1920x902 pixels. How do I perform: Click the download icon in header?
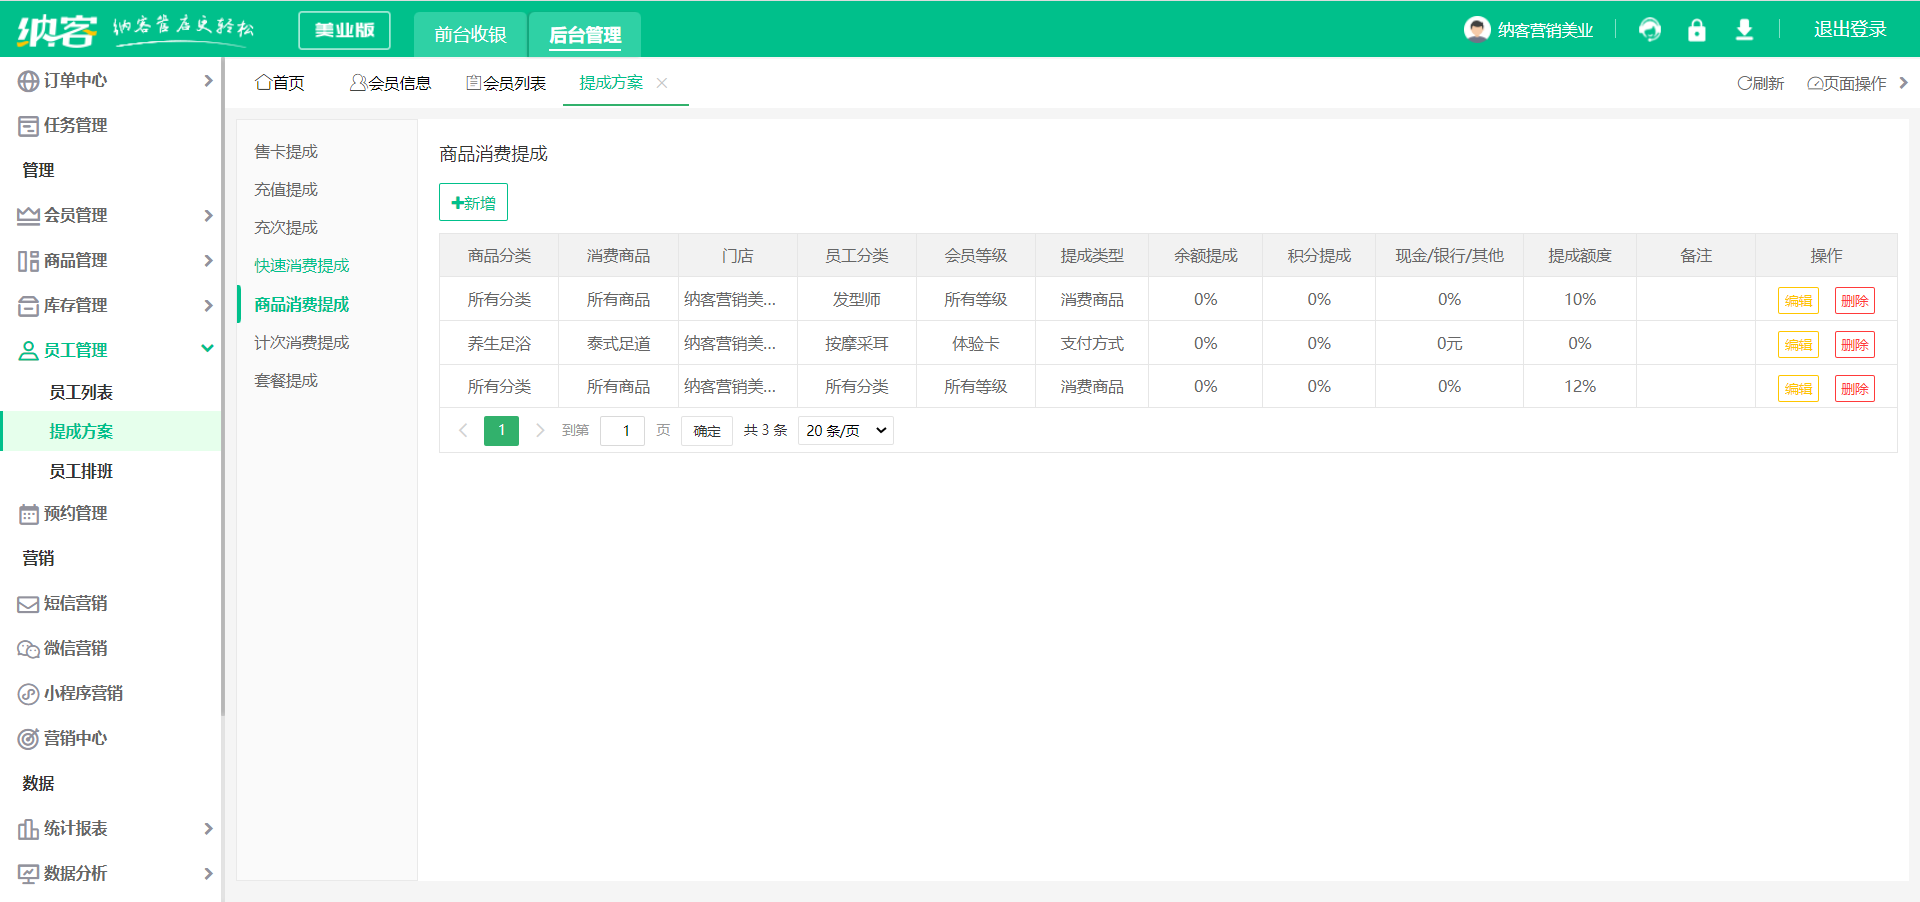click(x=1744, y=30)
